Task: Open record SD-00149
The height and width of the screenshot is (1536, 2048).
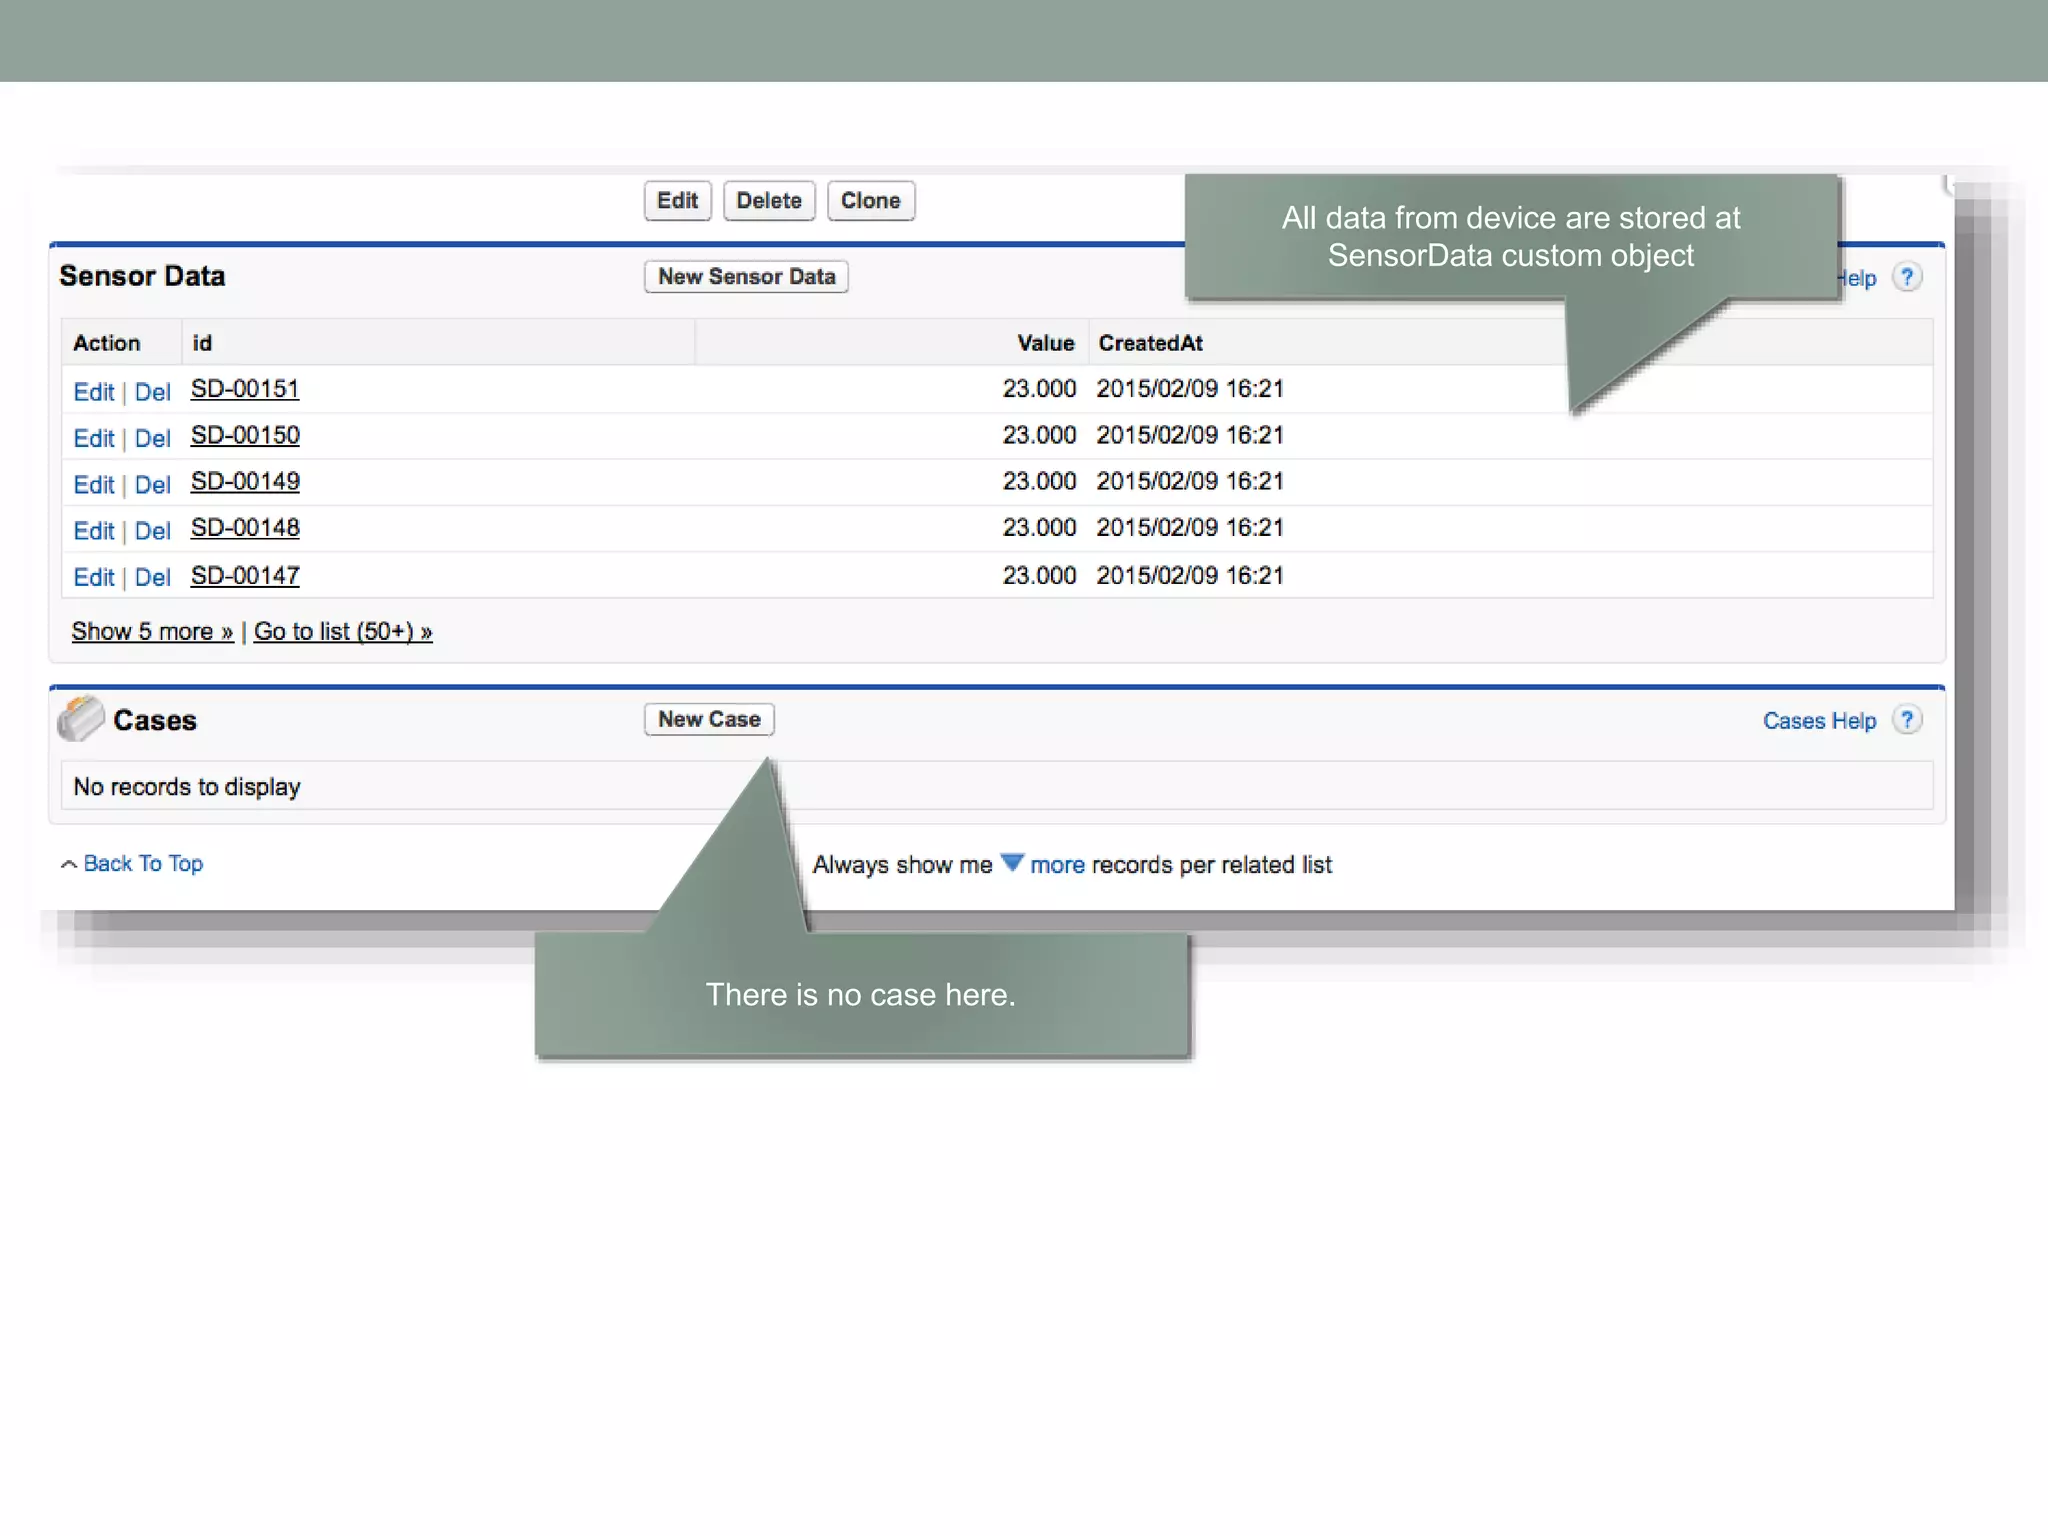Action: tap(245, 481)
